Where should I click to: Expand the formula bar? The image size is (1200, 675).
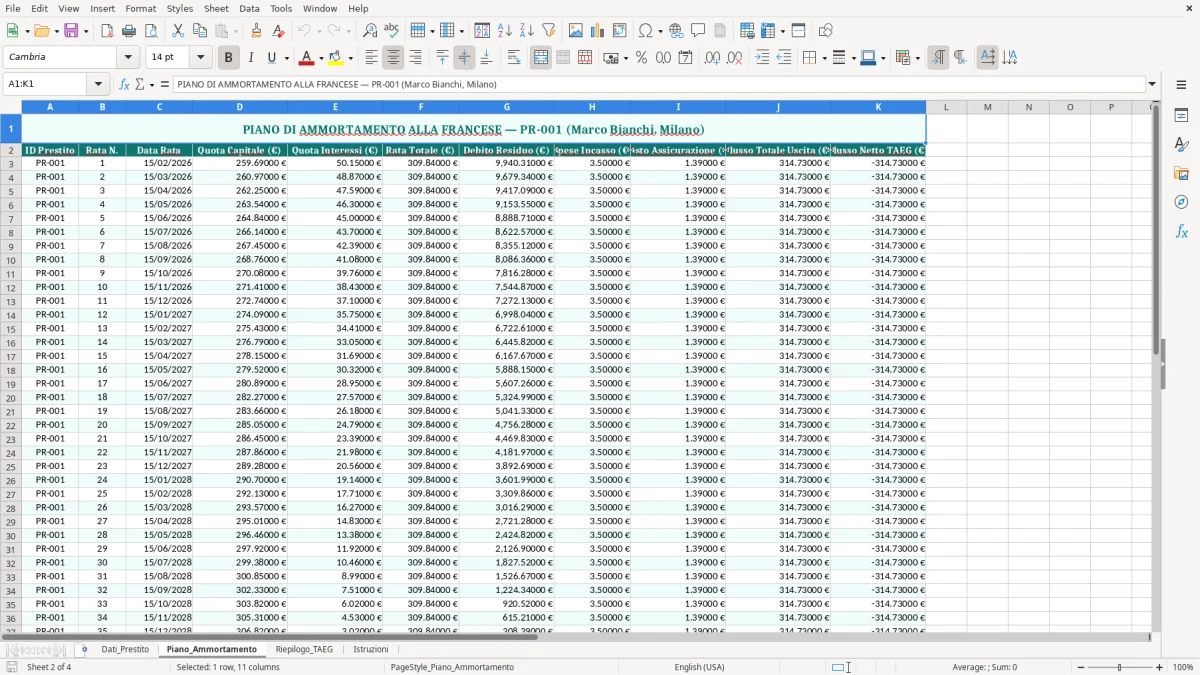click(1152, 84)
